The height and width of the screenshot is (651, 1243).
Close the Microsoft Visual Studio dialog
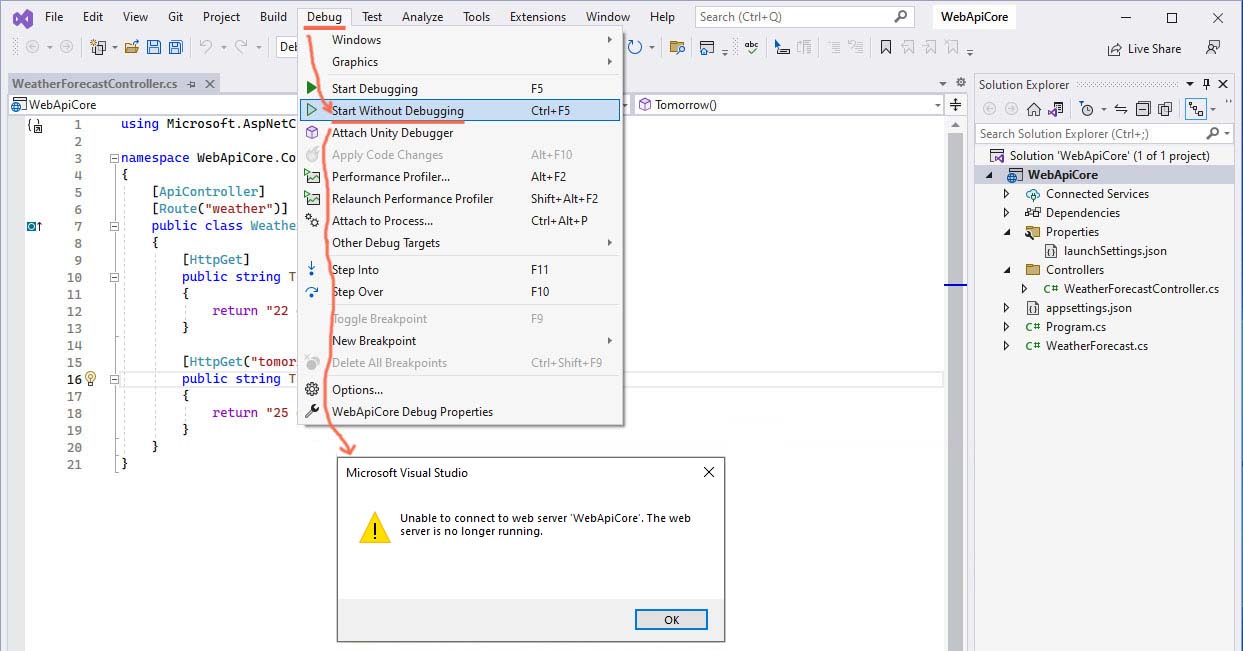tap(709, 473)
